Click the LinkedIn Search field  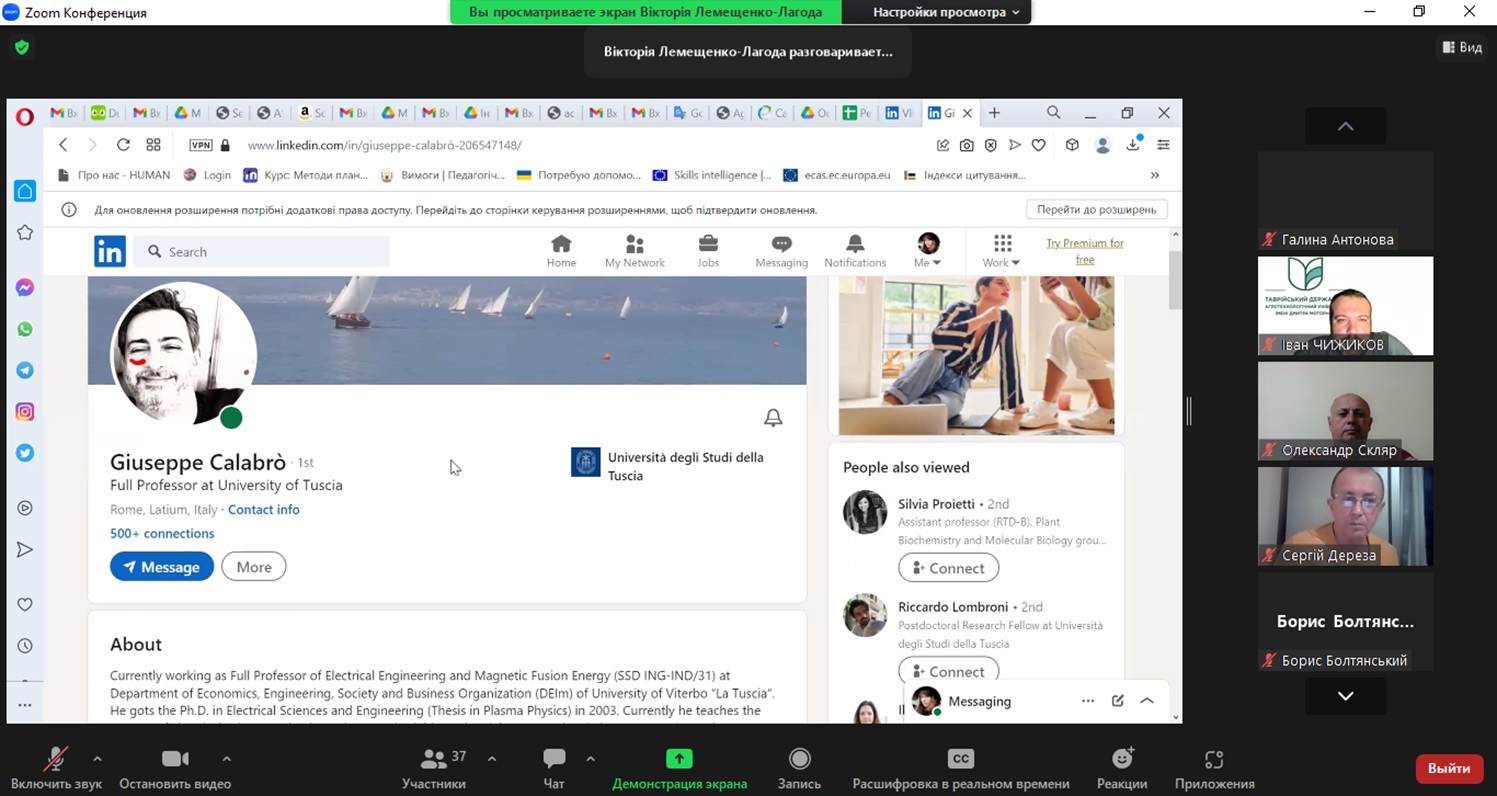point(262,252)
